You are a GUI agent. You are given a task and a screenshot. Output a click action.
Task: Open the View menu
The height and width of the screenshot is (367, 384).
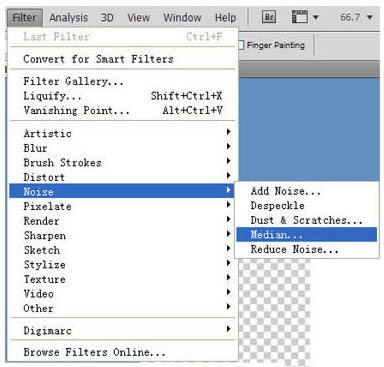click(138, 17)
